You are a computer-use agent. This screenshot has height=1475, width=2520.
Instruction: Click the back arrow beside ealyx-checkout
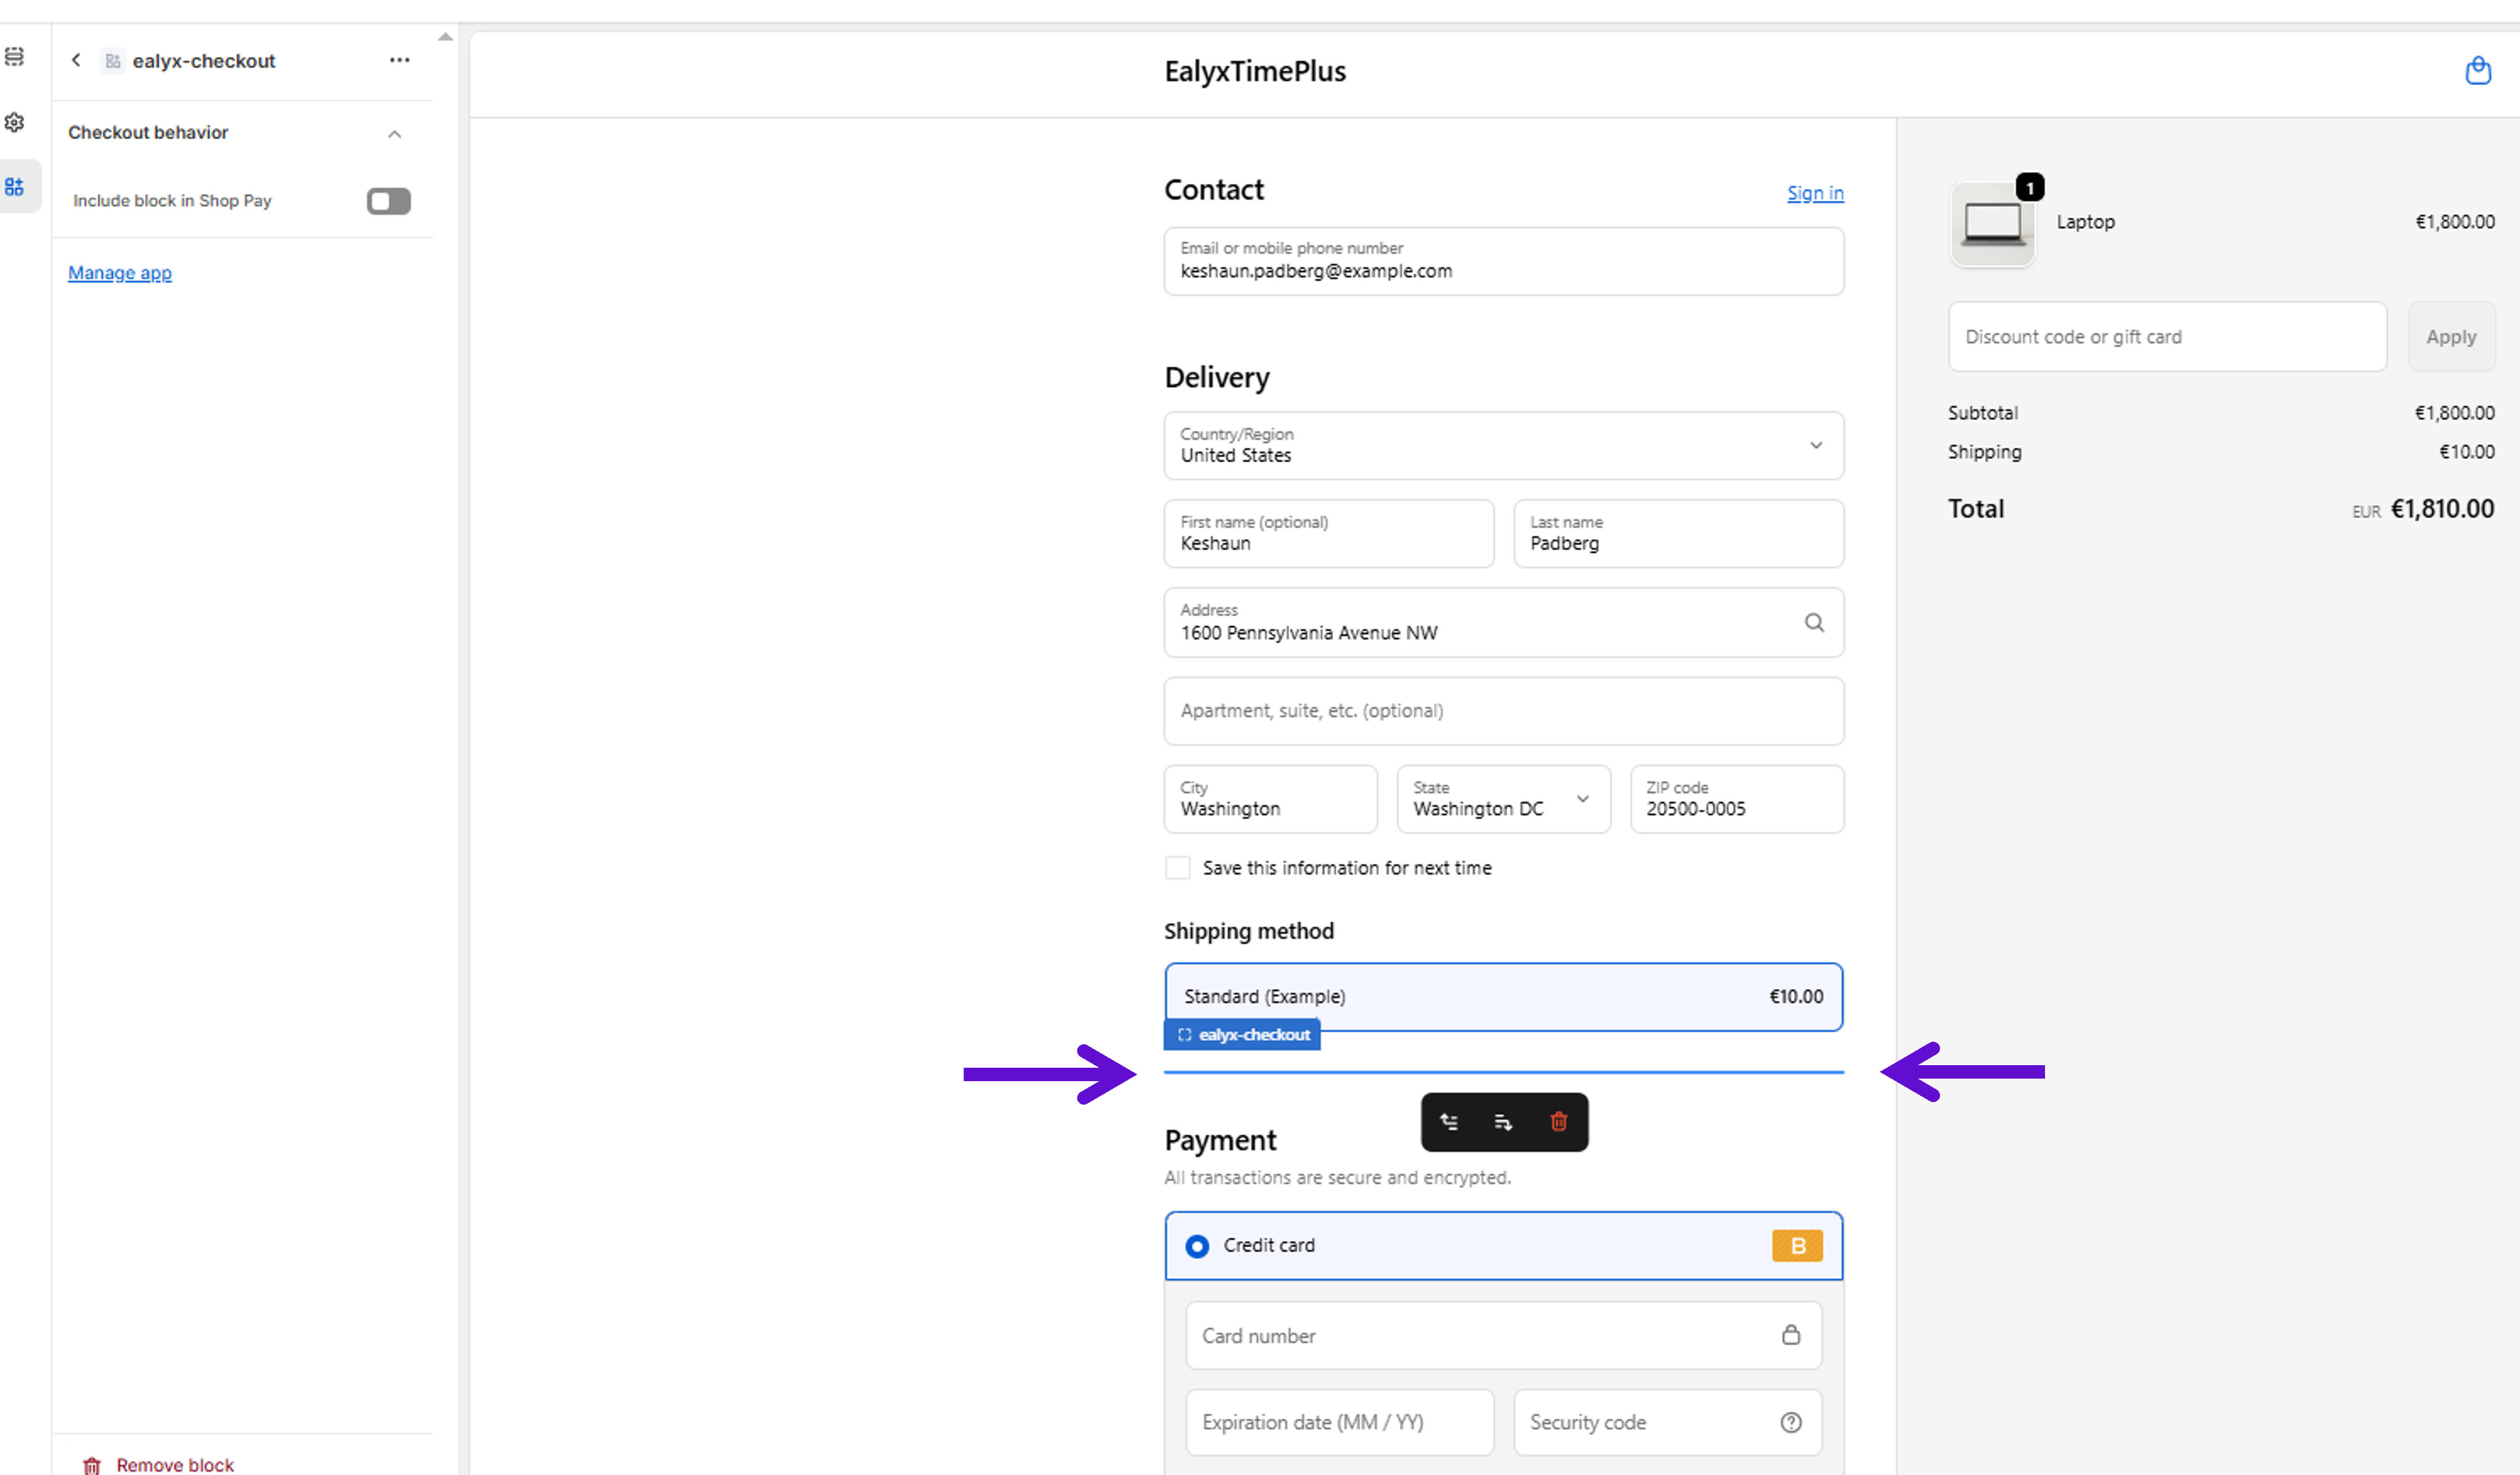tap(76, 60)
